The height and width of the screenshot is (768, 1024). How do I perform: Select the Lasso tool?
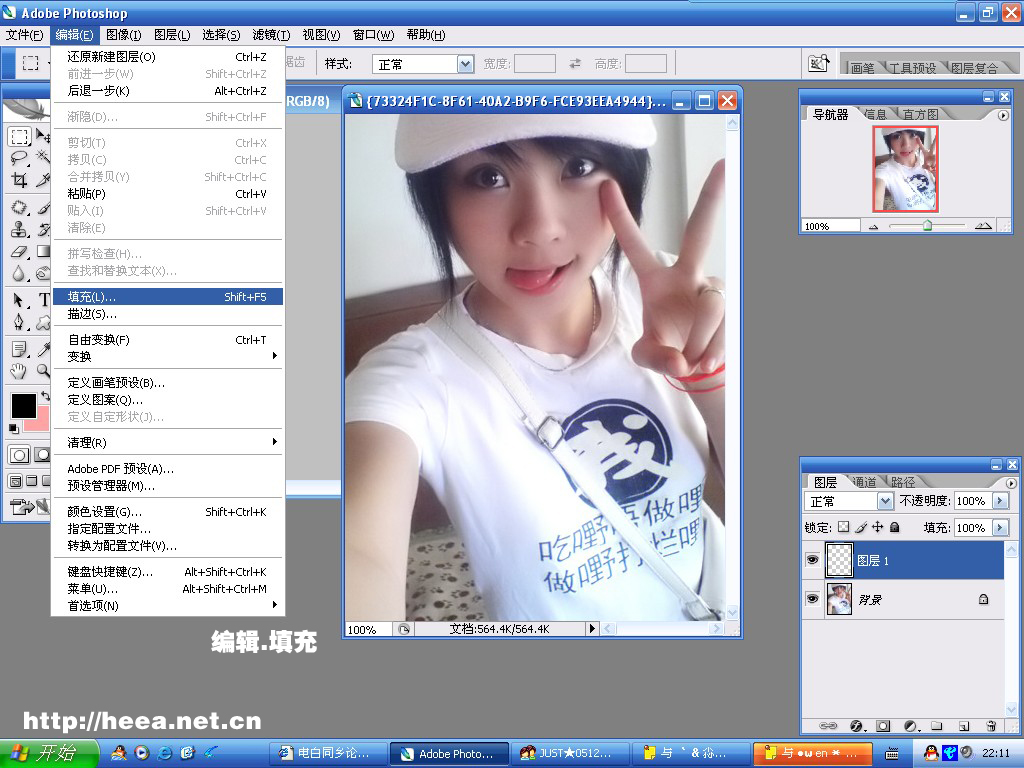19,158
